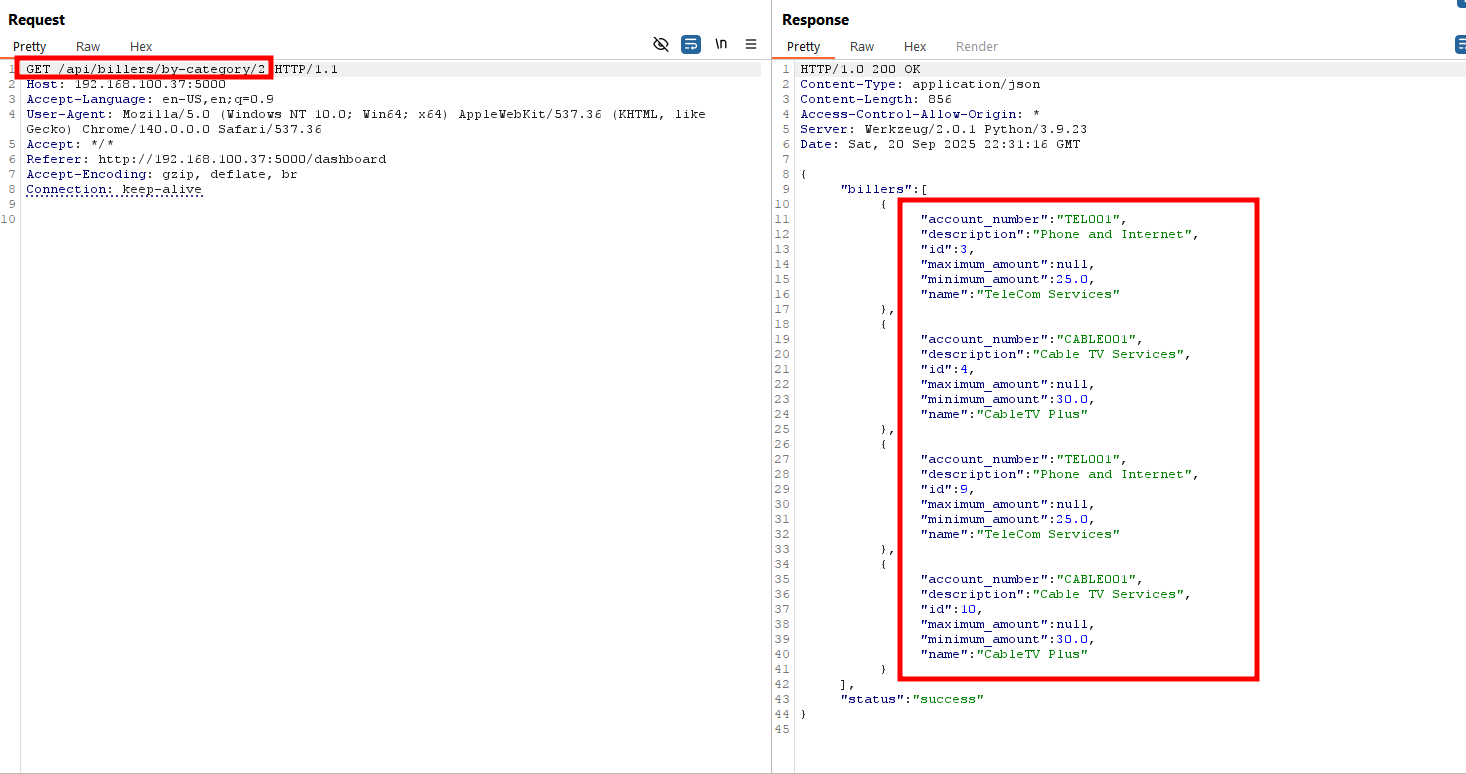Switch Request view to Raw tab
Image resolution: width=1466 pixels, height=774 pixels.
(x=88, y=47)
